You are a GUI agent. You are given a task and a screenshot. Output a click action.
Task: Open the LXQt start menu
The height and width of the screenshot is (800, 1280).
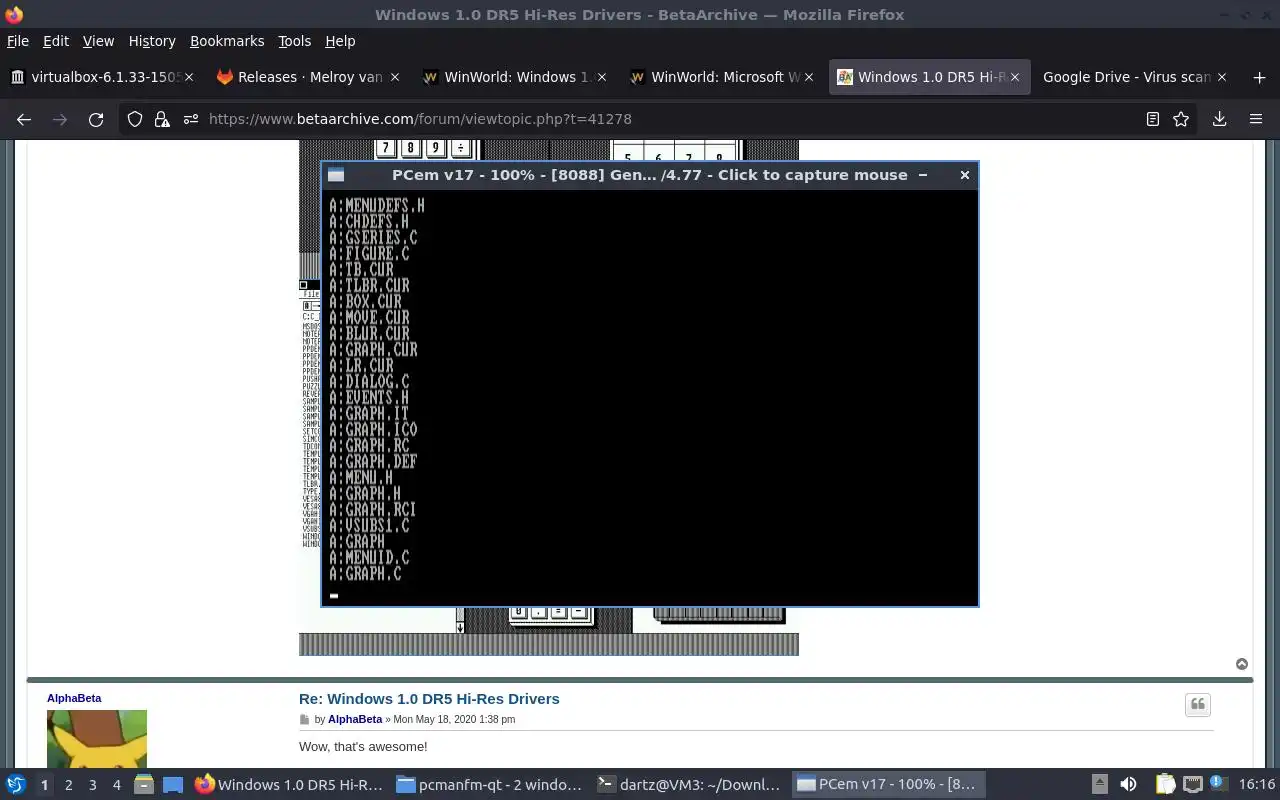15,785
